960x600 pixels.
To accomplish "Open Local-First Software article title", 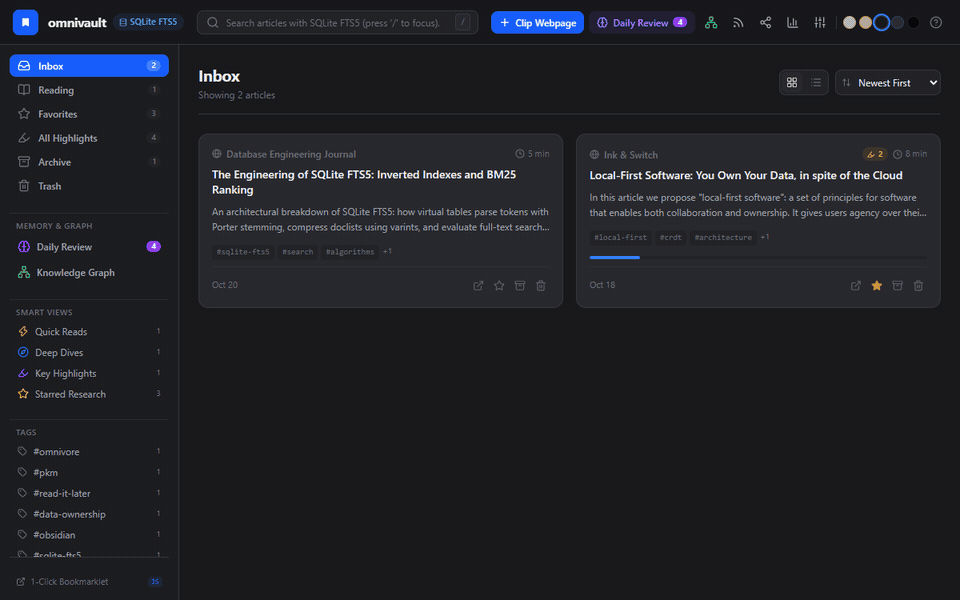I will 746,175.
